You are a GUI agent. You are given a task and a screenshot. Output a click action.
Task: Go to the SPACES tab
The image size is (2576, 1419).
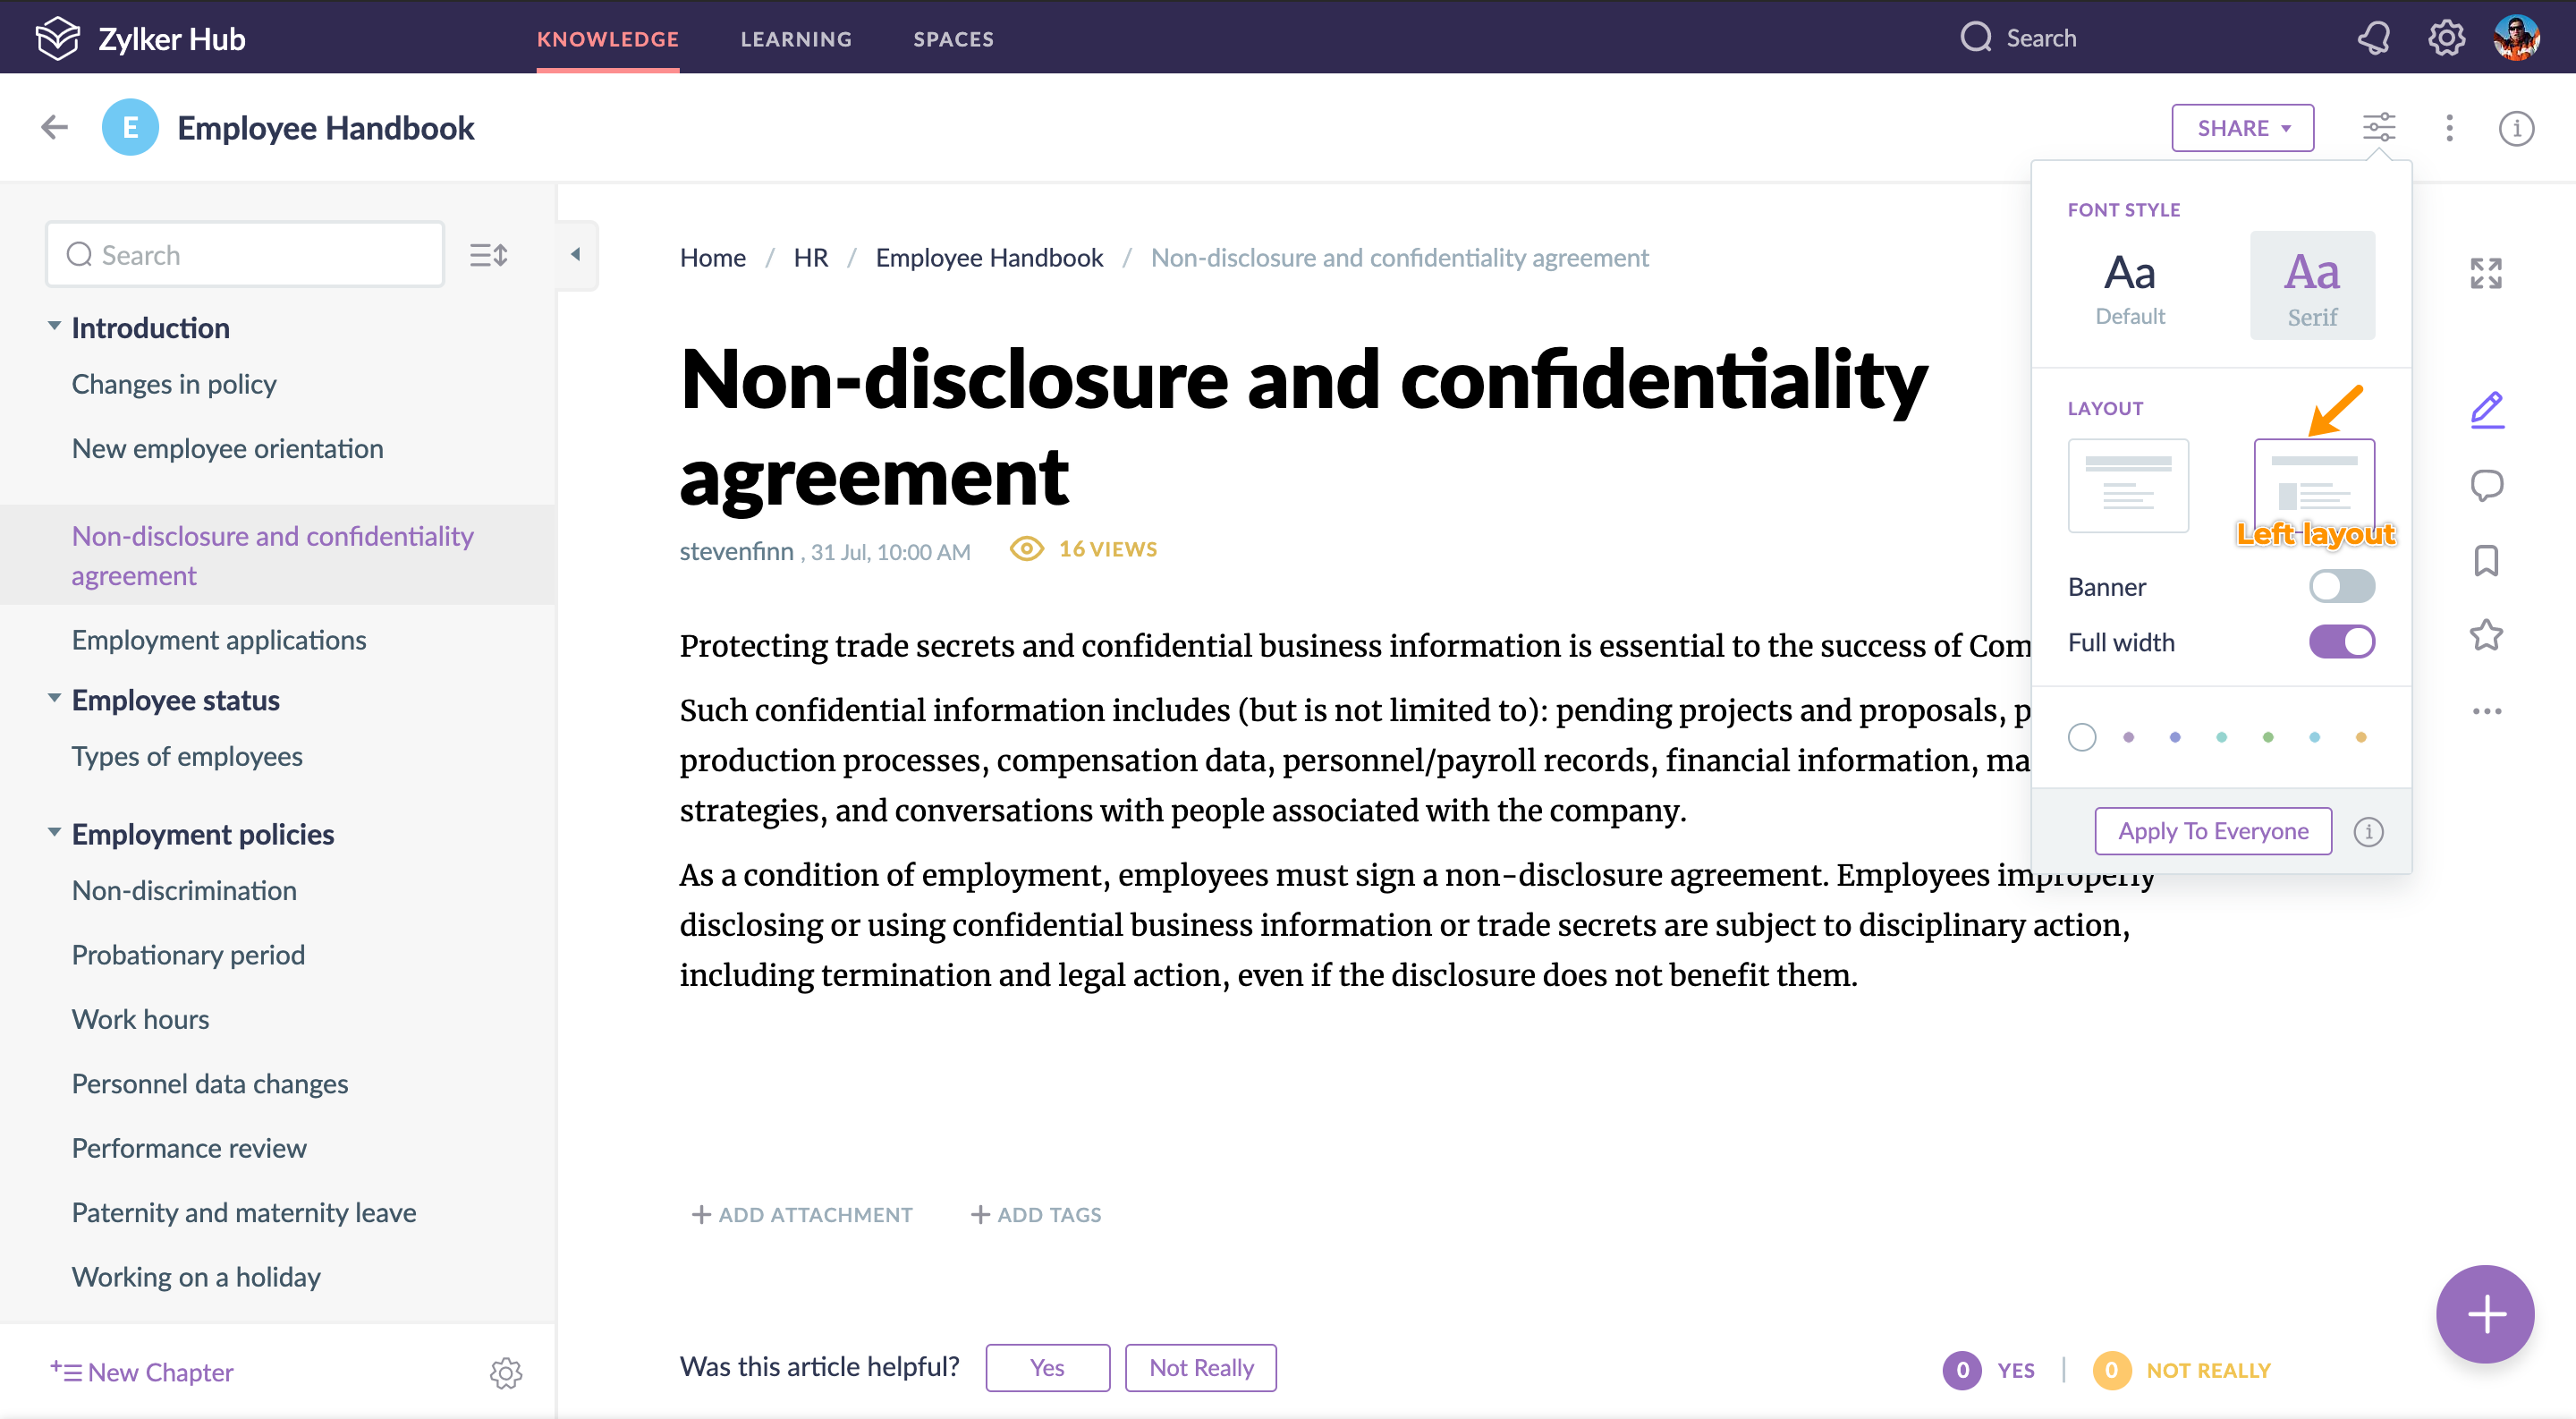(x=953, y=39)
